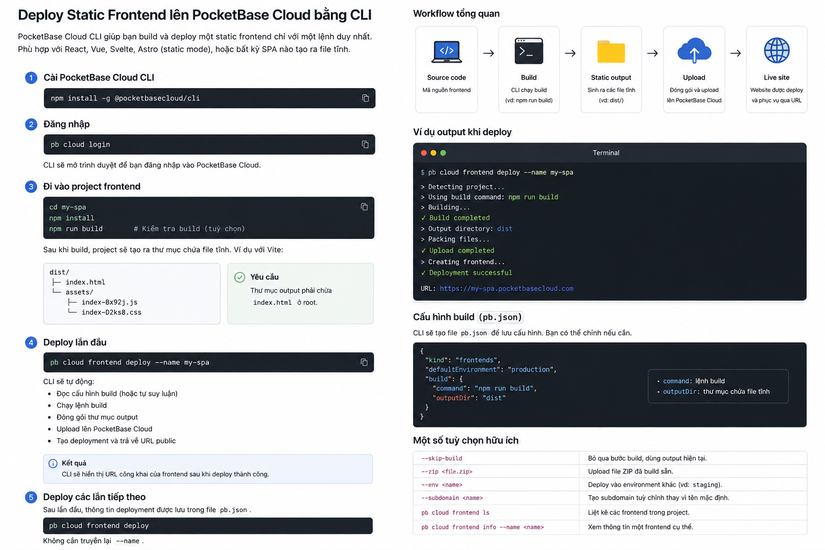
Task: Copy the cd my-spa code block
Action: (364, 207)
